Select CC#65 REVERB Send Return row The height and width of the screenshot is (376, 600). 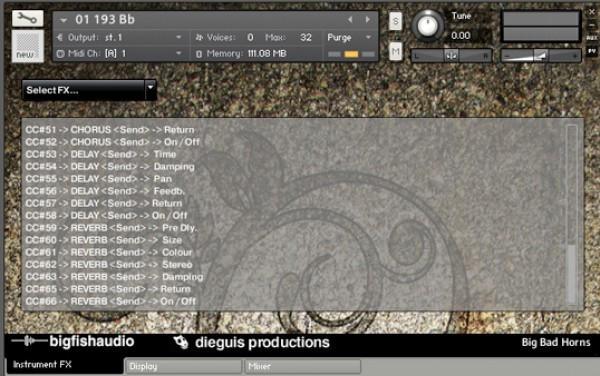[108, 289]
